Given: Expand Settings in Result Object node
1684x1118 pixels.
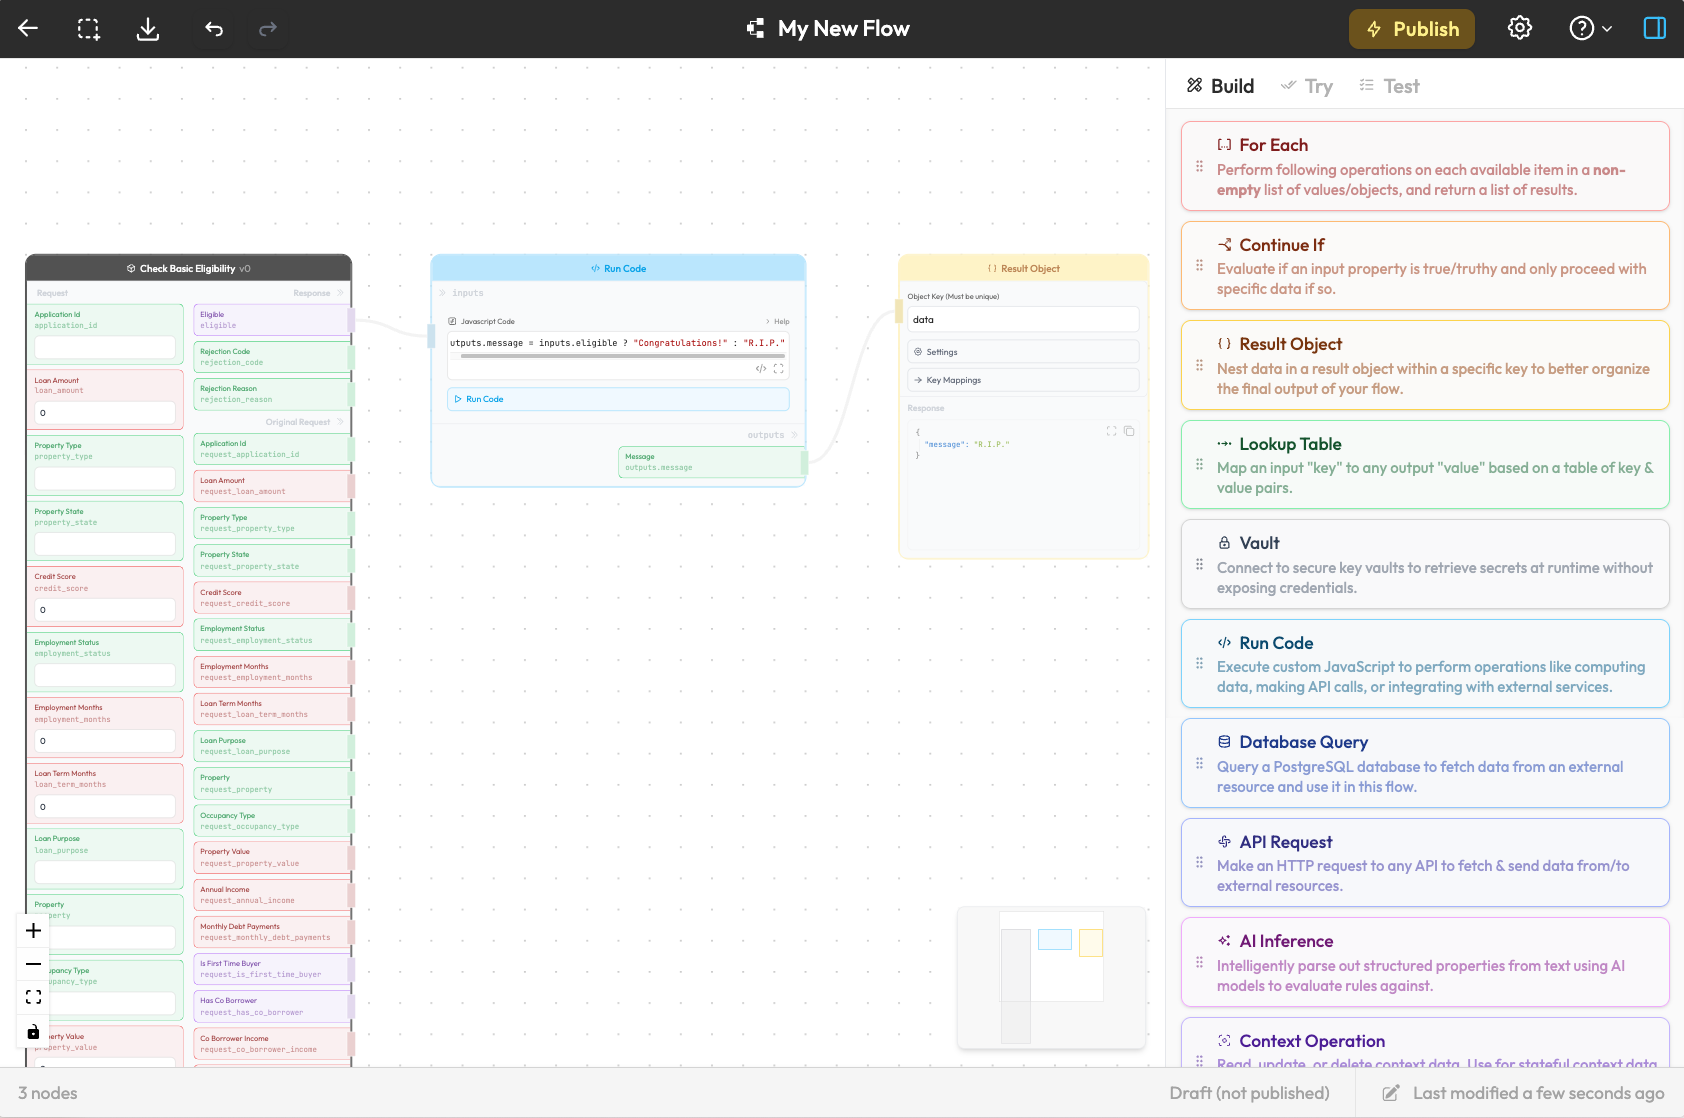Looking at the screenshot, I should [1022, 352].
